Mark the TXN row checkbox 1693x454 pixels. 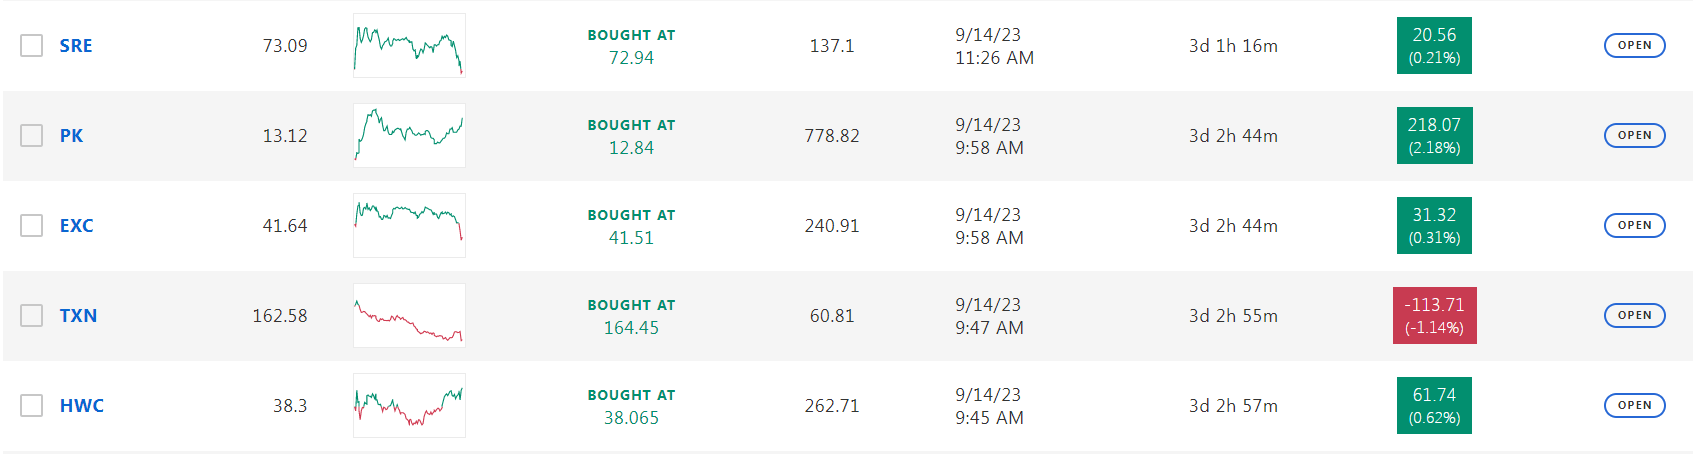(x=32, y=316)
